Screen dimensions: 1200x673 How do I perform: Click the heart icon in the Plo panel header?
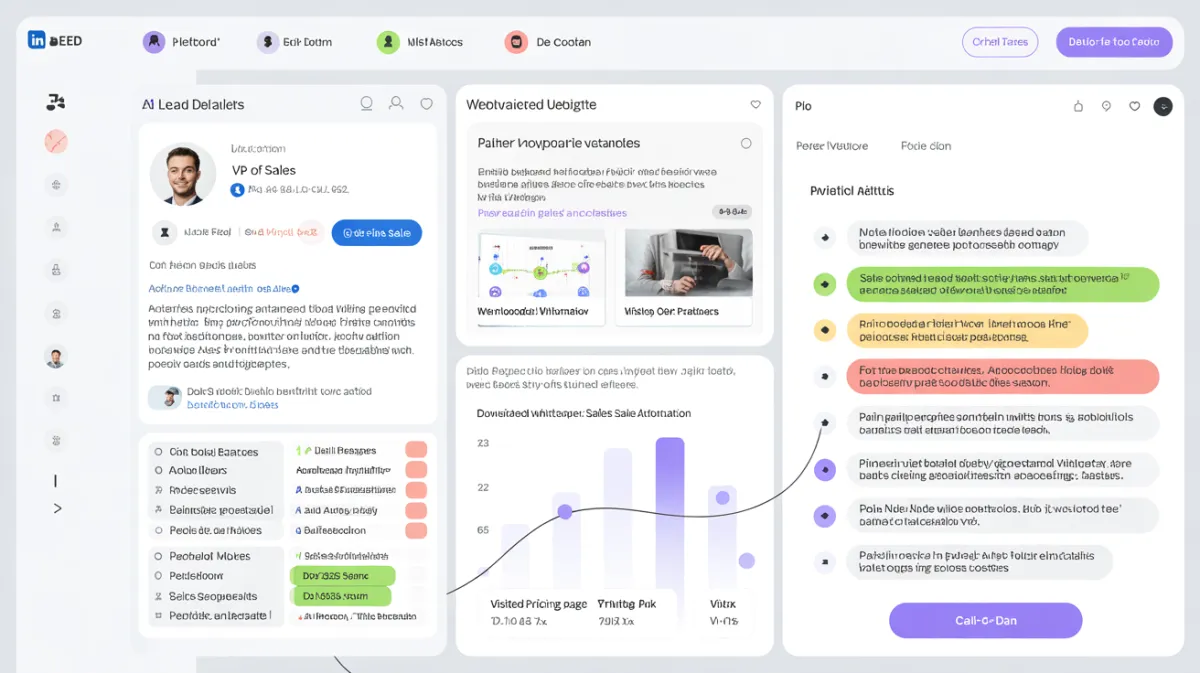(1134, 106)
